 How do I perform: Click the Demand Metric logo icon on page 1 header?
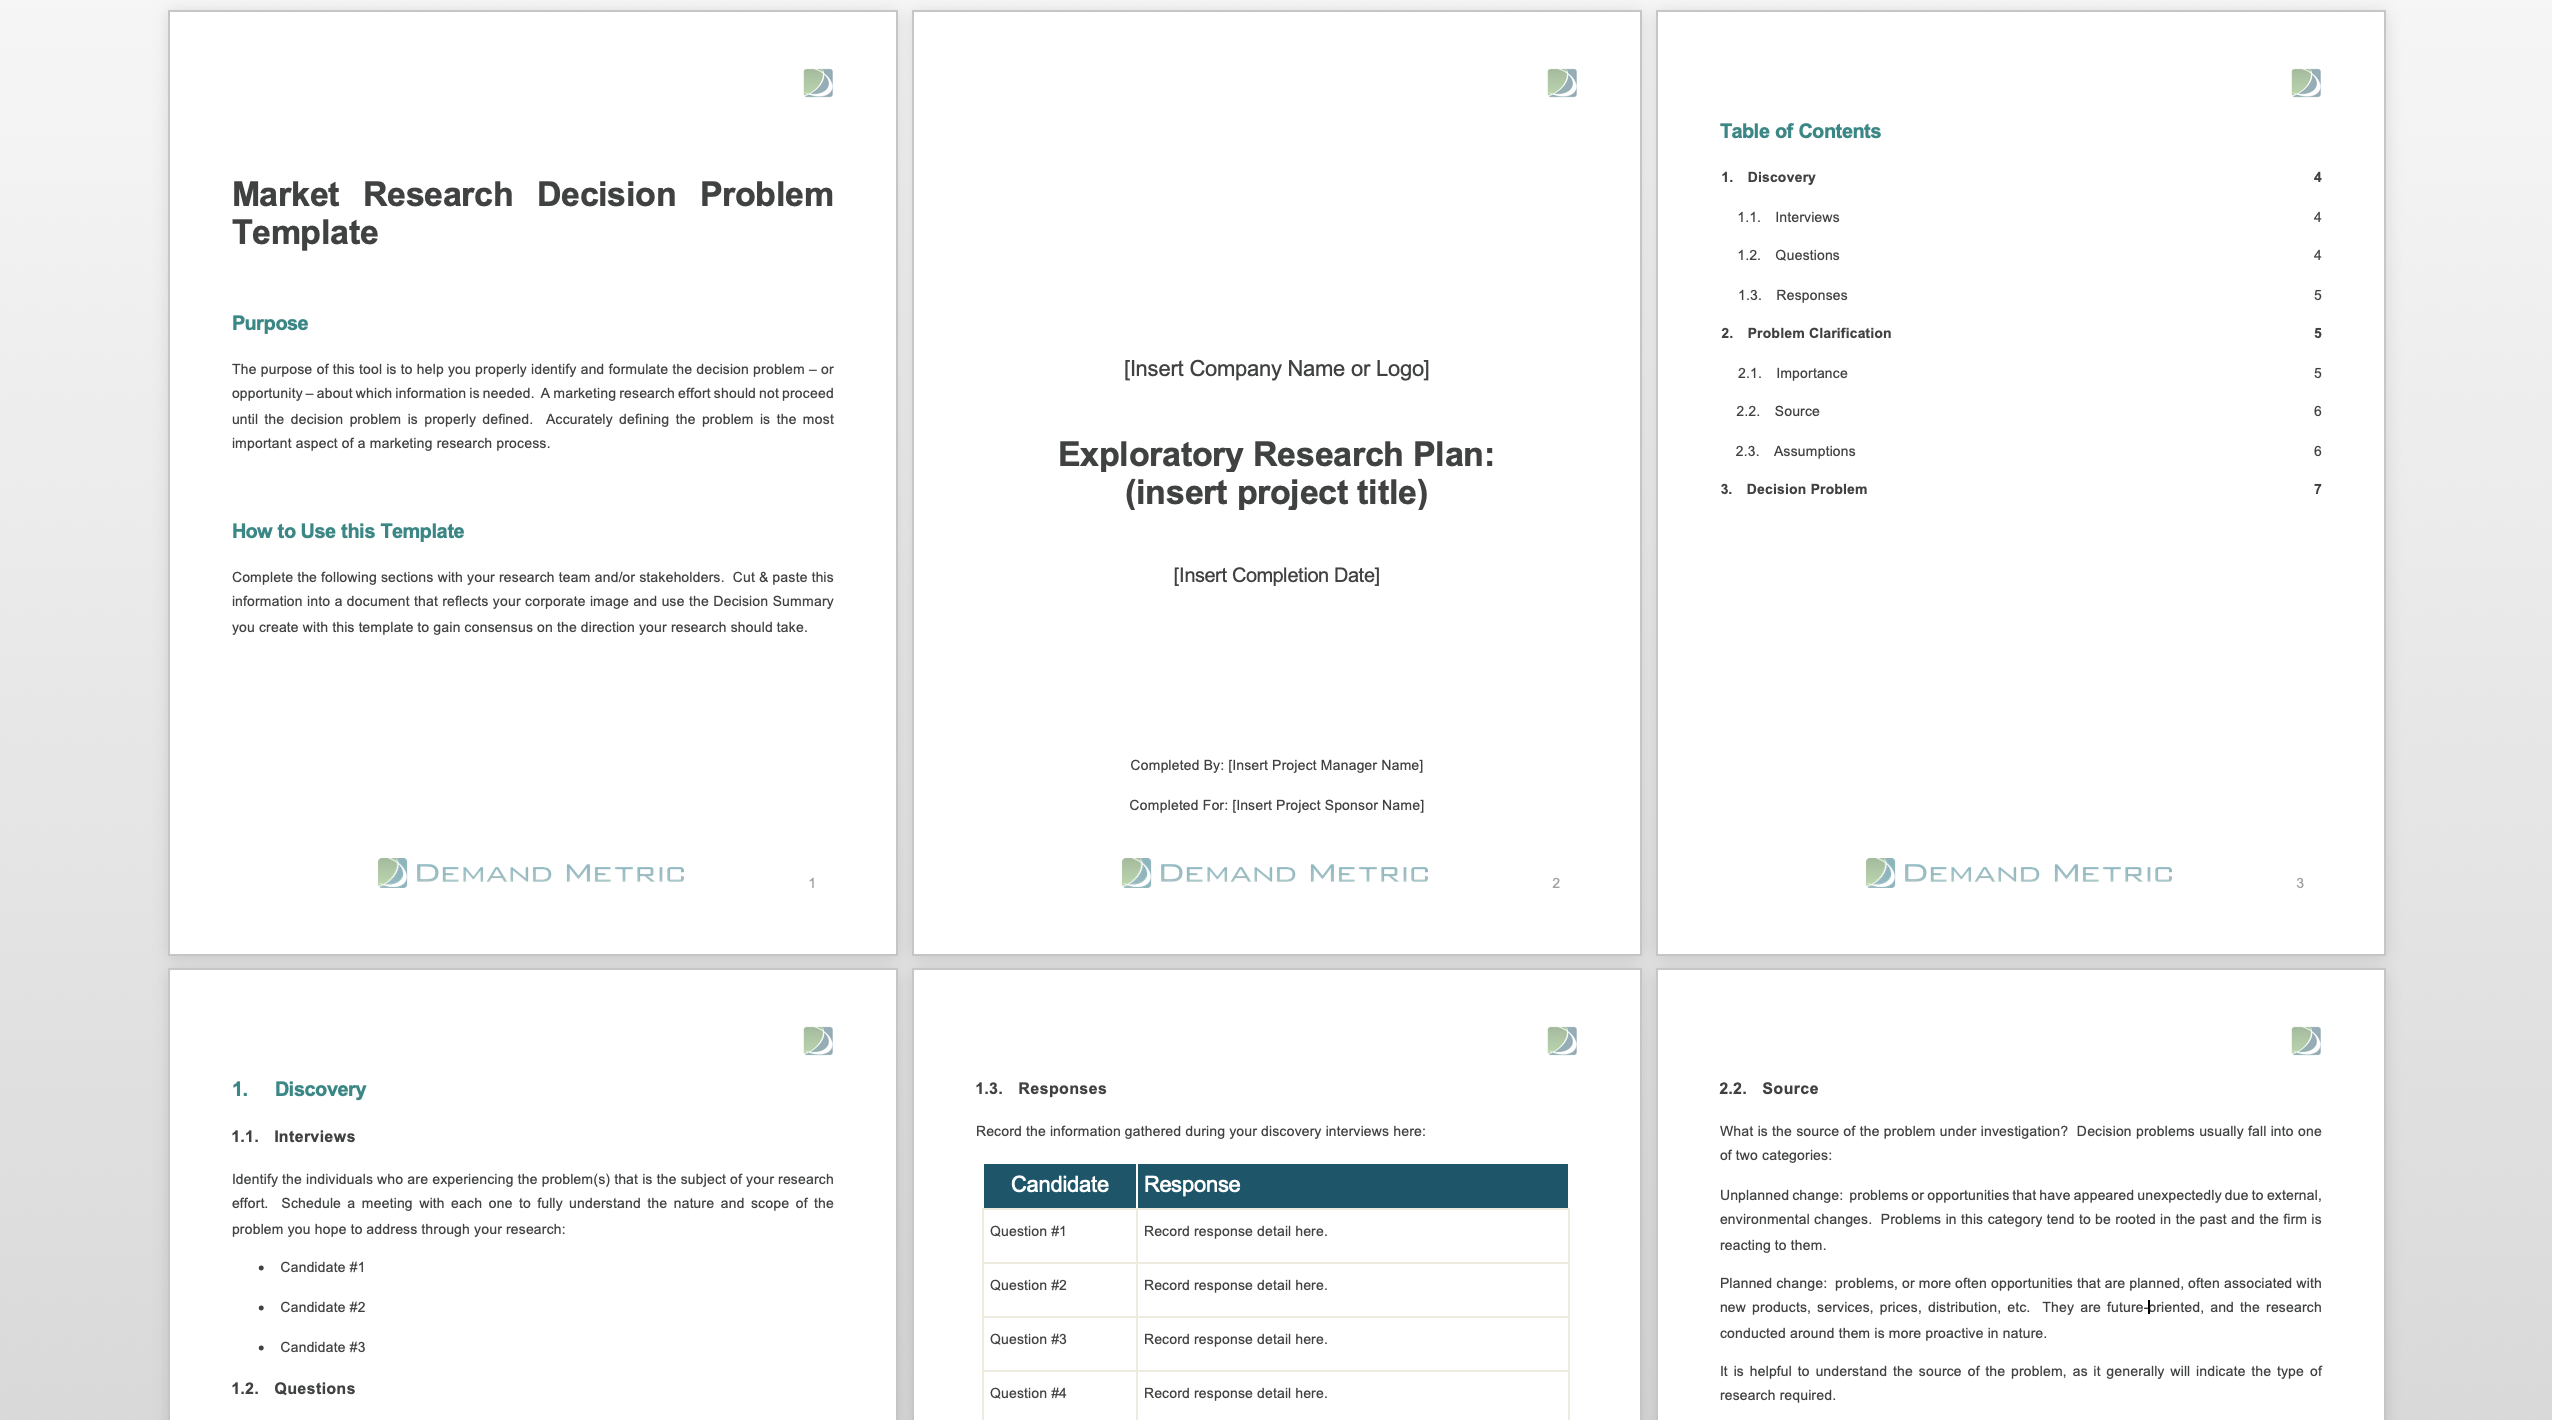click(818, 83)
